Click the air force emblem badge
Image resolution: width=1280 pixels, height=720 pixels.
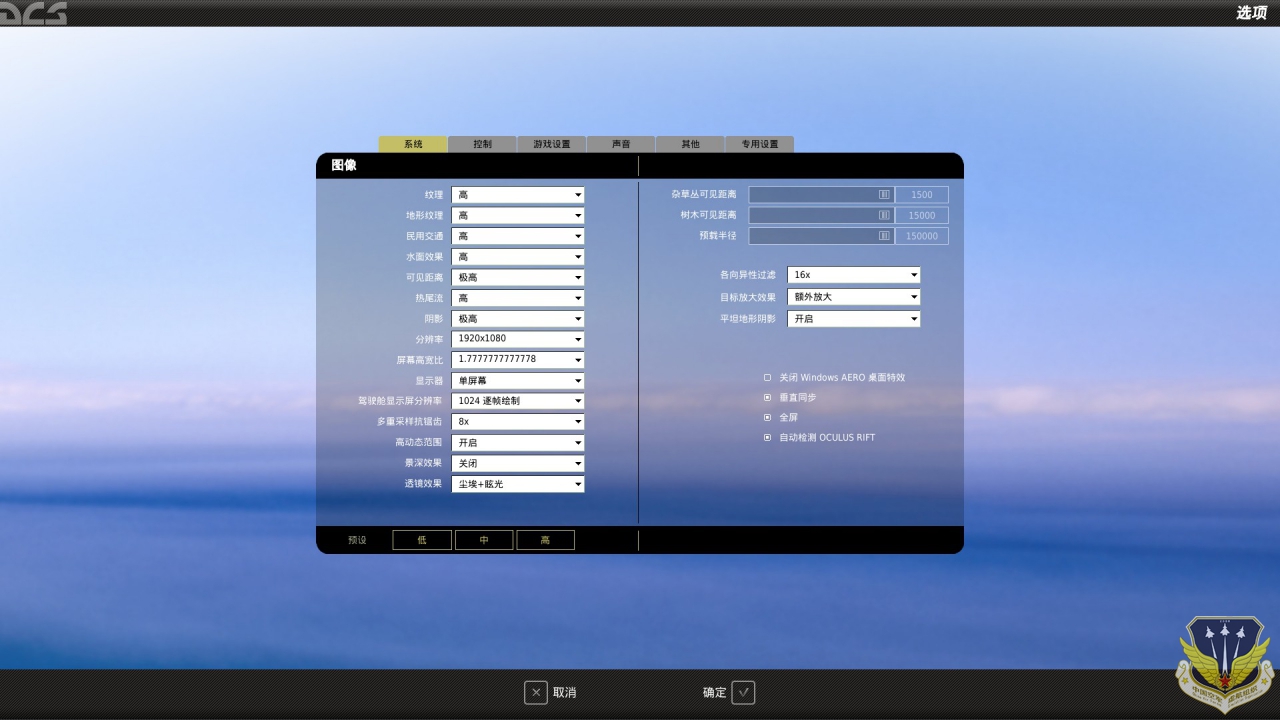tap(1225, 663)
